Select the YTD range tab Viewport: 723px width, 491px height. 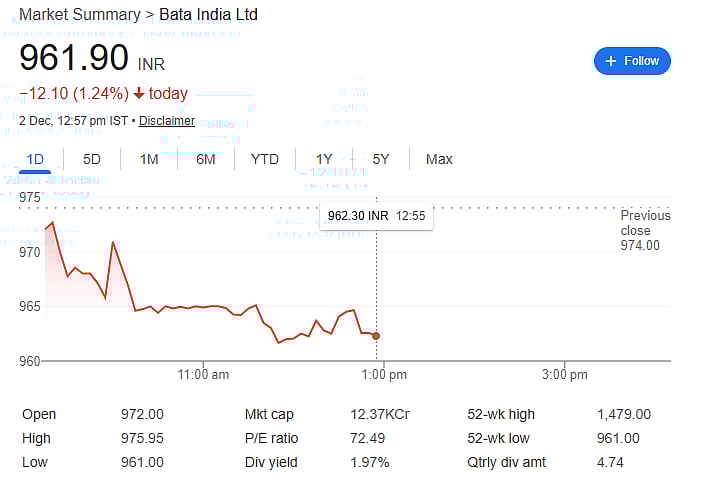coord(265,159)
